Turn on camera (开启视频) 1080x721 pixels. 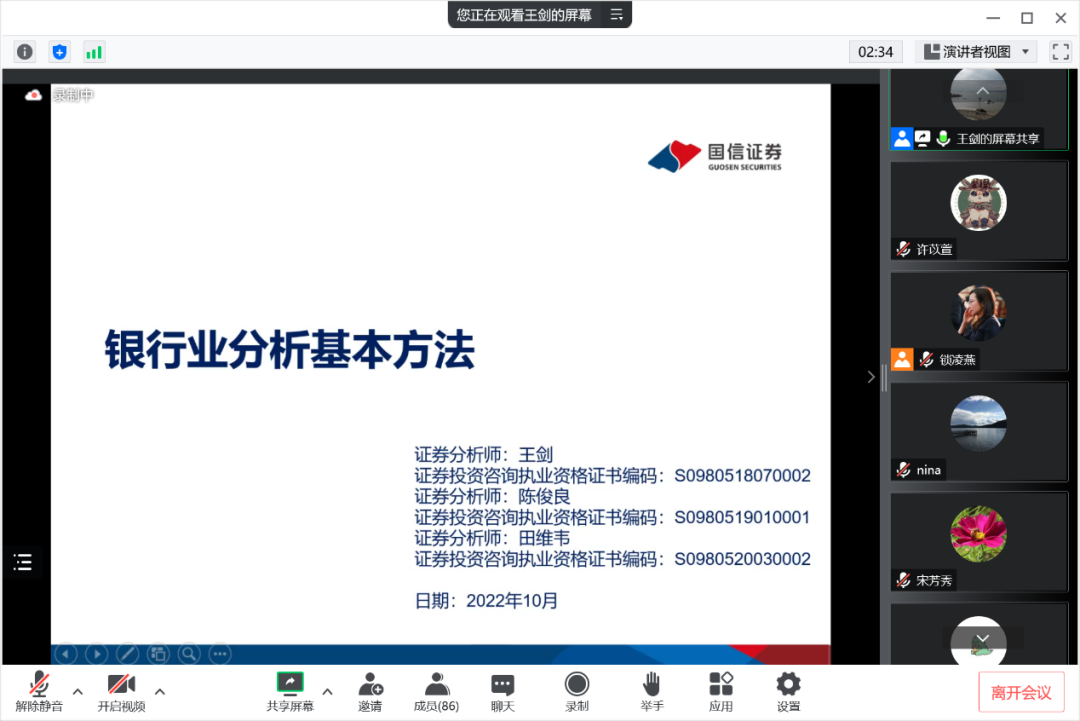point(121,691)
